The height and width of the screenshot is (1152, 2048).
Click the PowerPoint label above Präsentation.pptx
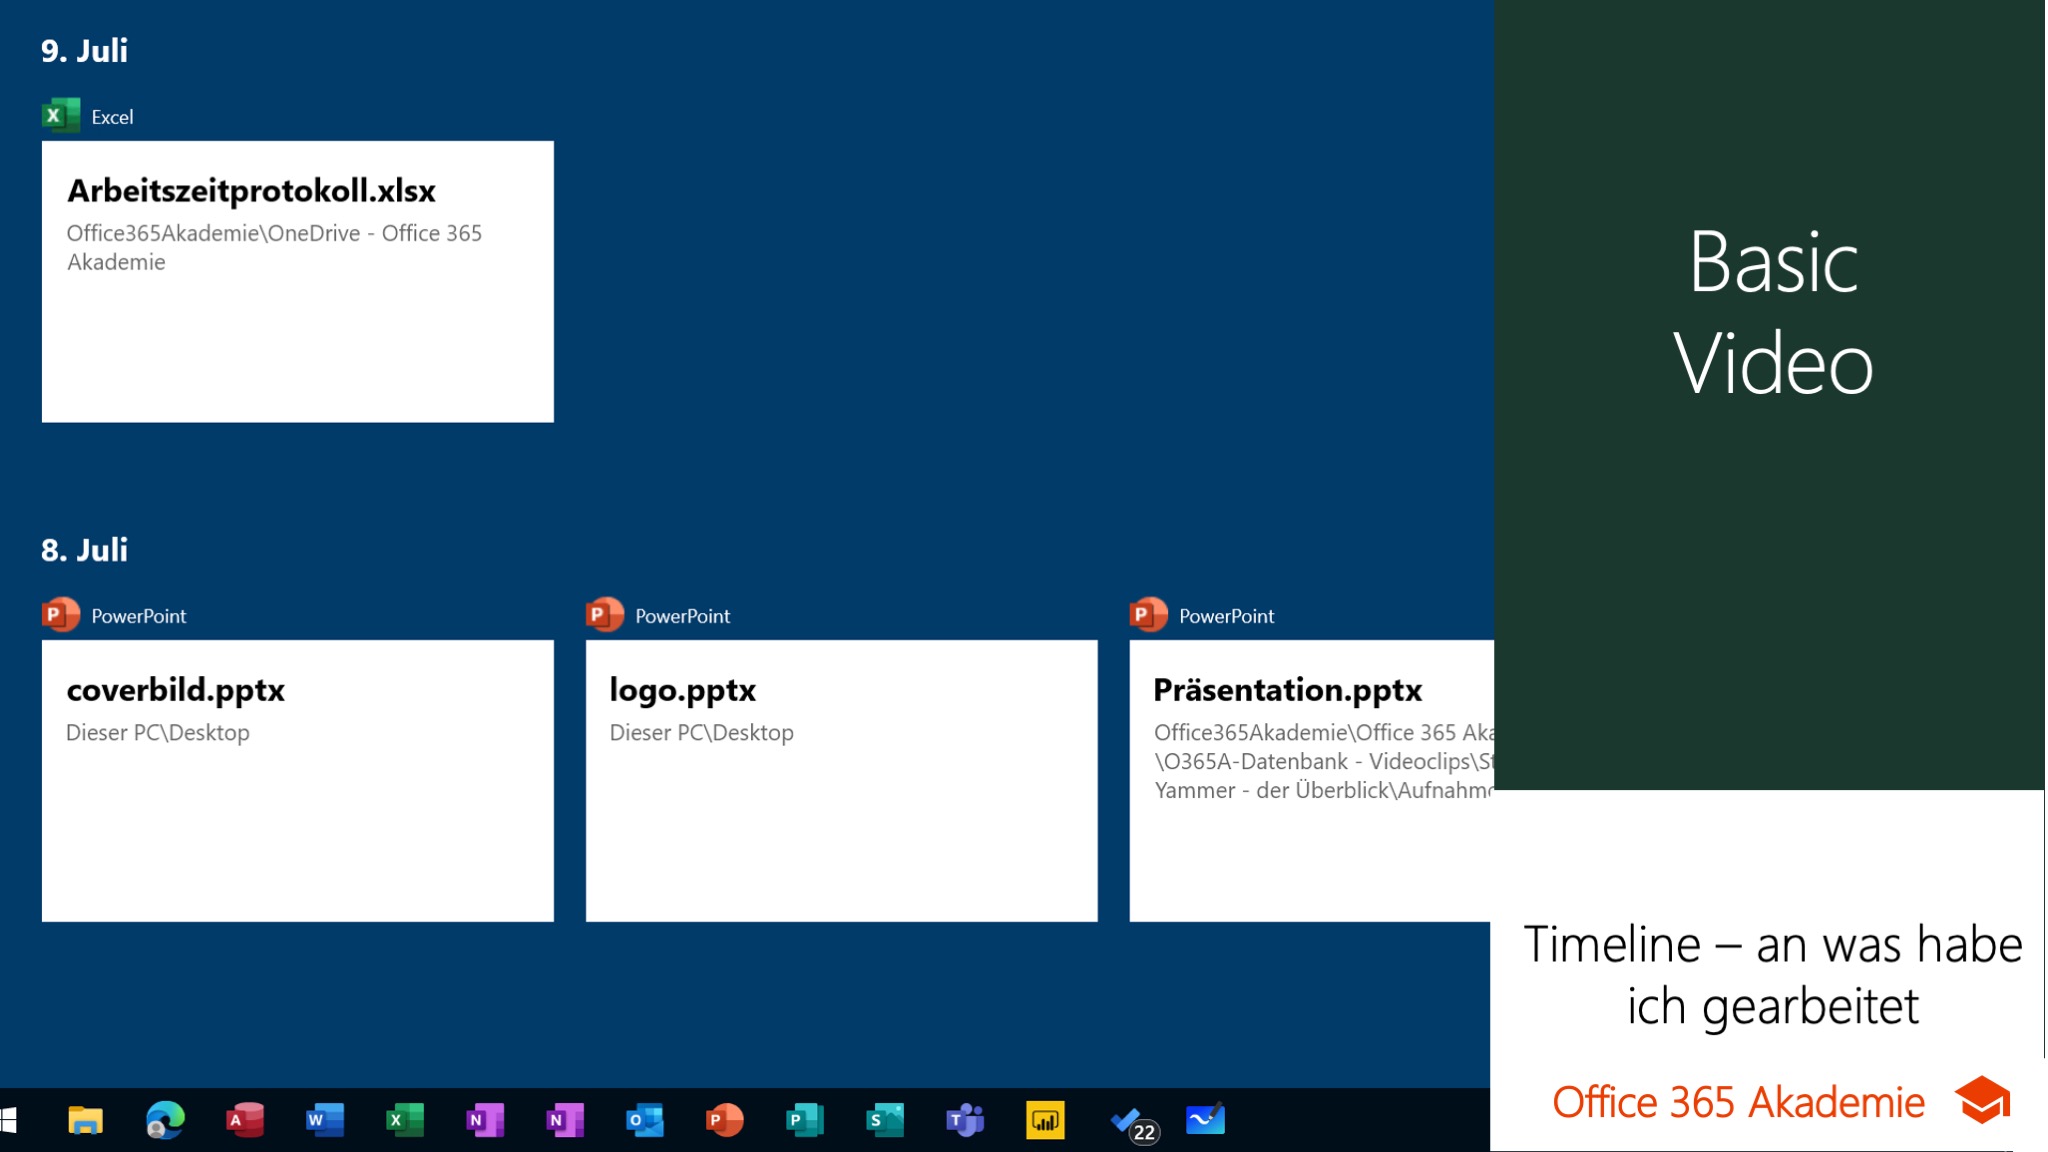[1227, 616]
